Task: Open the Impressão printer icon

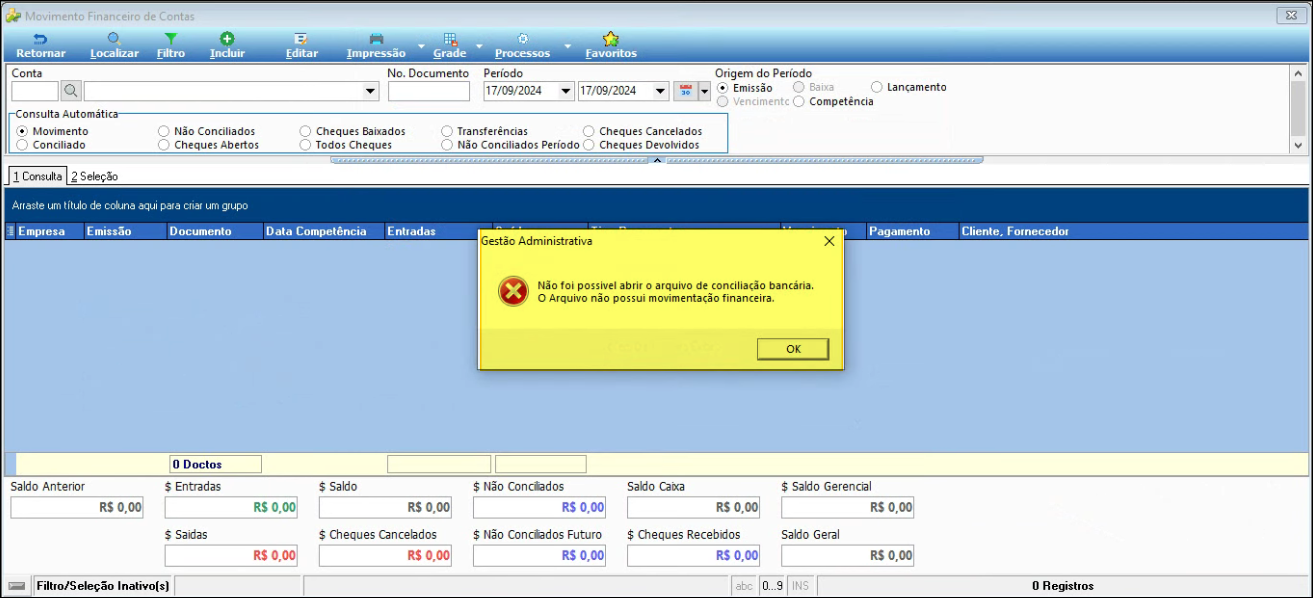Action: (x=376, y=38)
